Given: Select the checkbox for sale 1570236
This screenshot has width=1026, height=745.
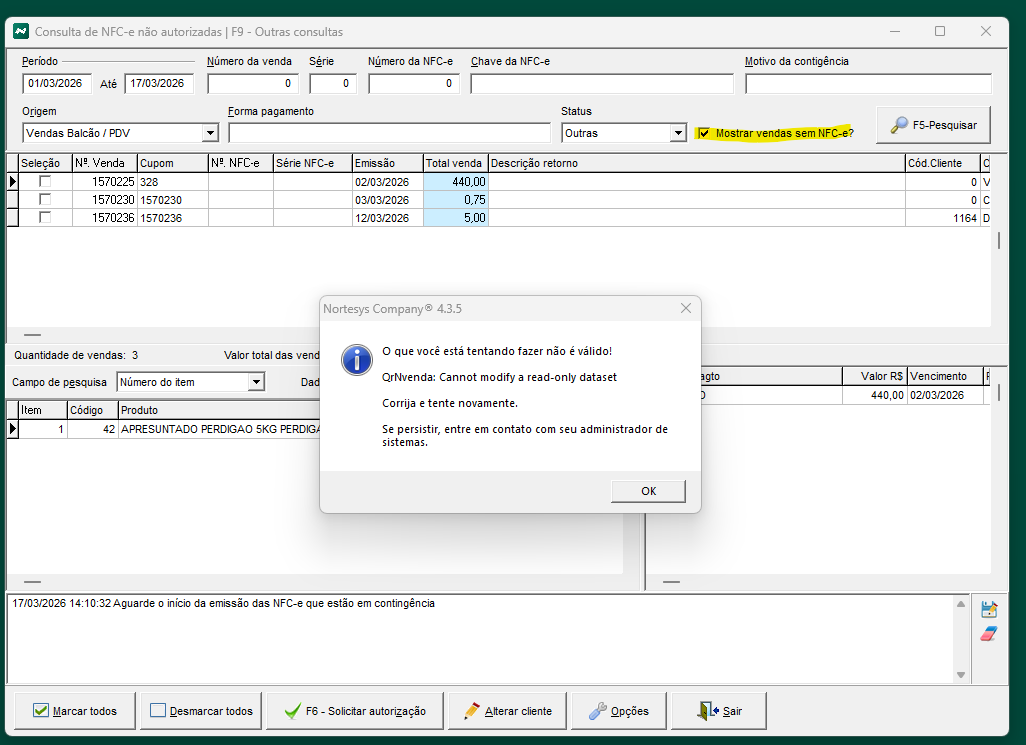Looking at the screenshot, I should (x=45, y=218).
